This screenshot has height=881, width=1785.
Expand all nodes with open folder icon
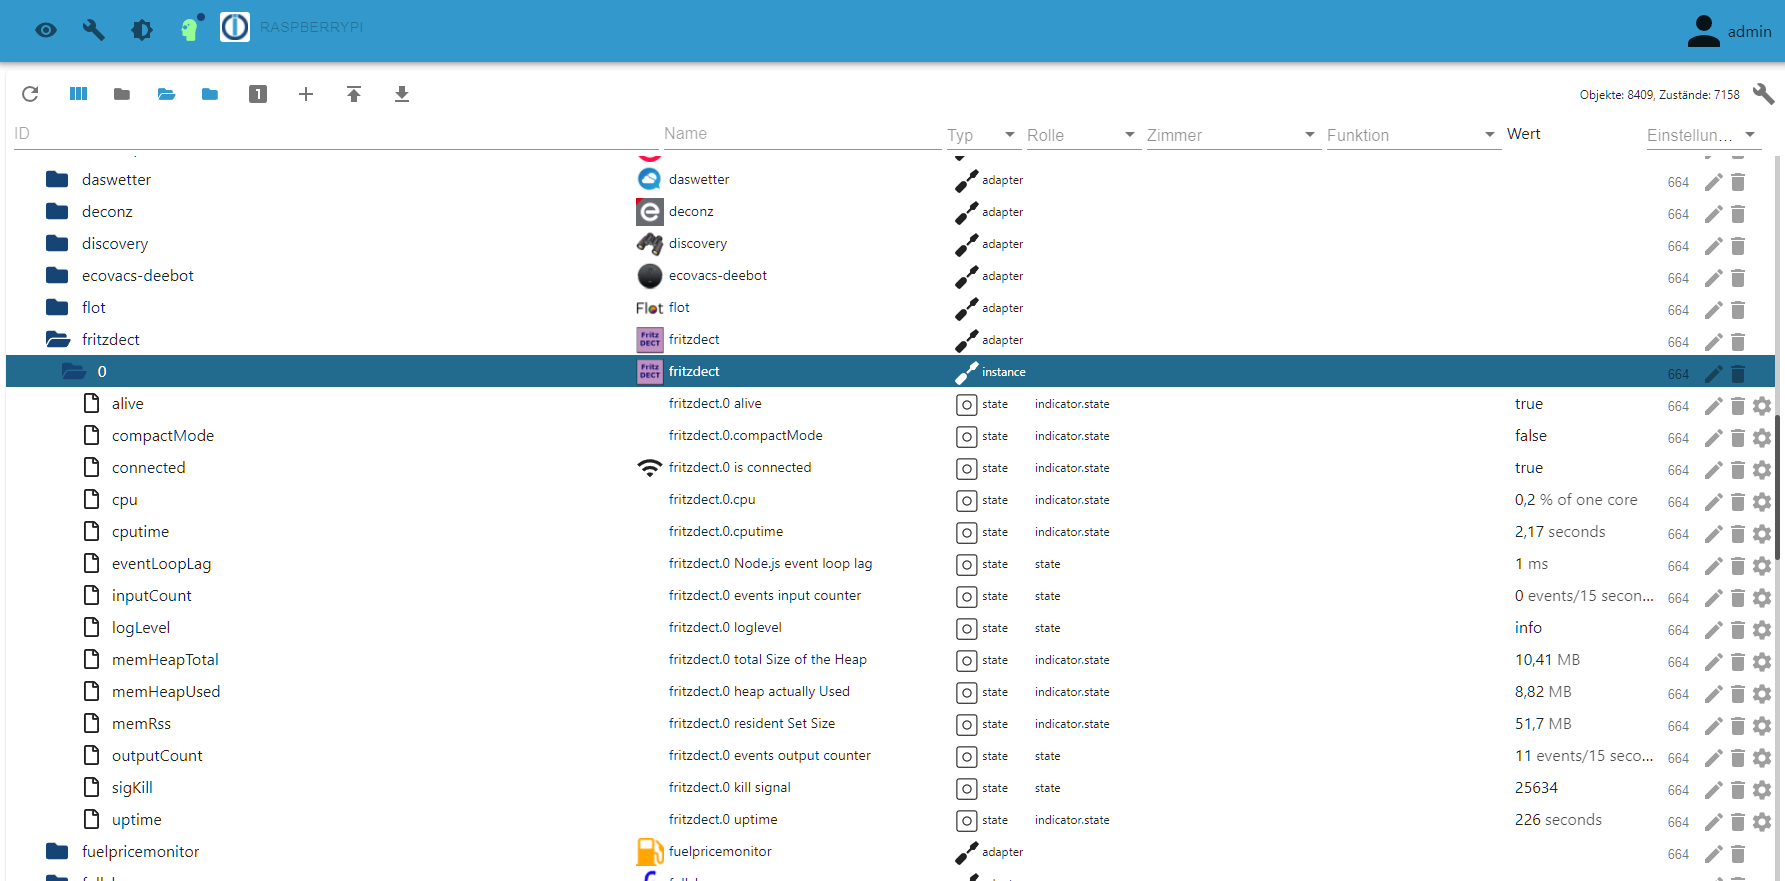pyautogui.click(x=166, y=94)
